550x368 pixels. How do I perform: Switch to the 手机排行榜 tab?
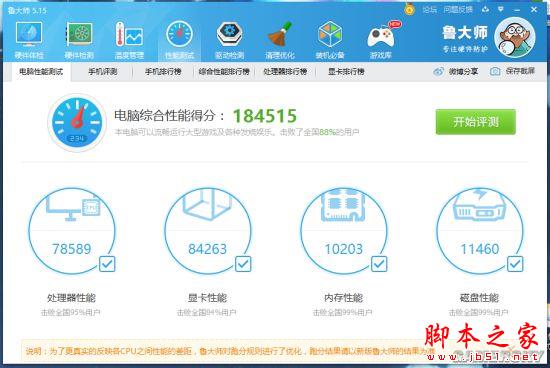pyautogui.click(x=163, y=72)
